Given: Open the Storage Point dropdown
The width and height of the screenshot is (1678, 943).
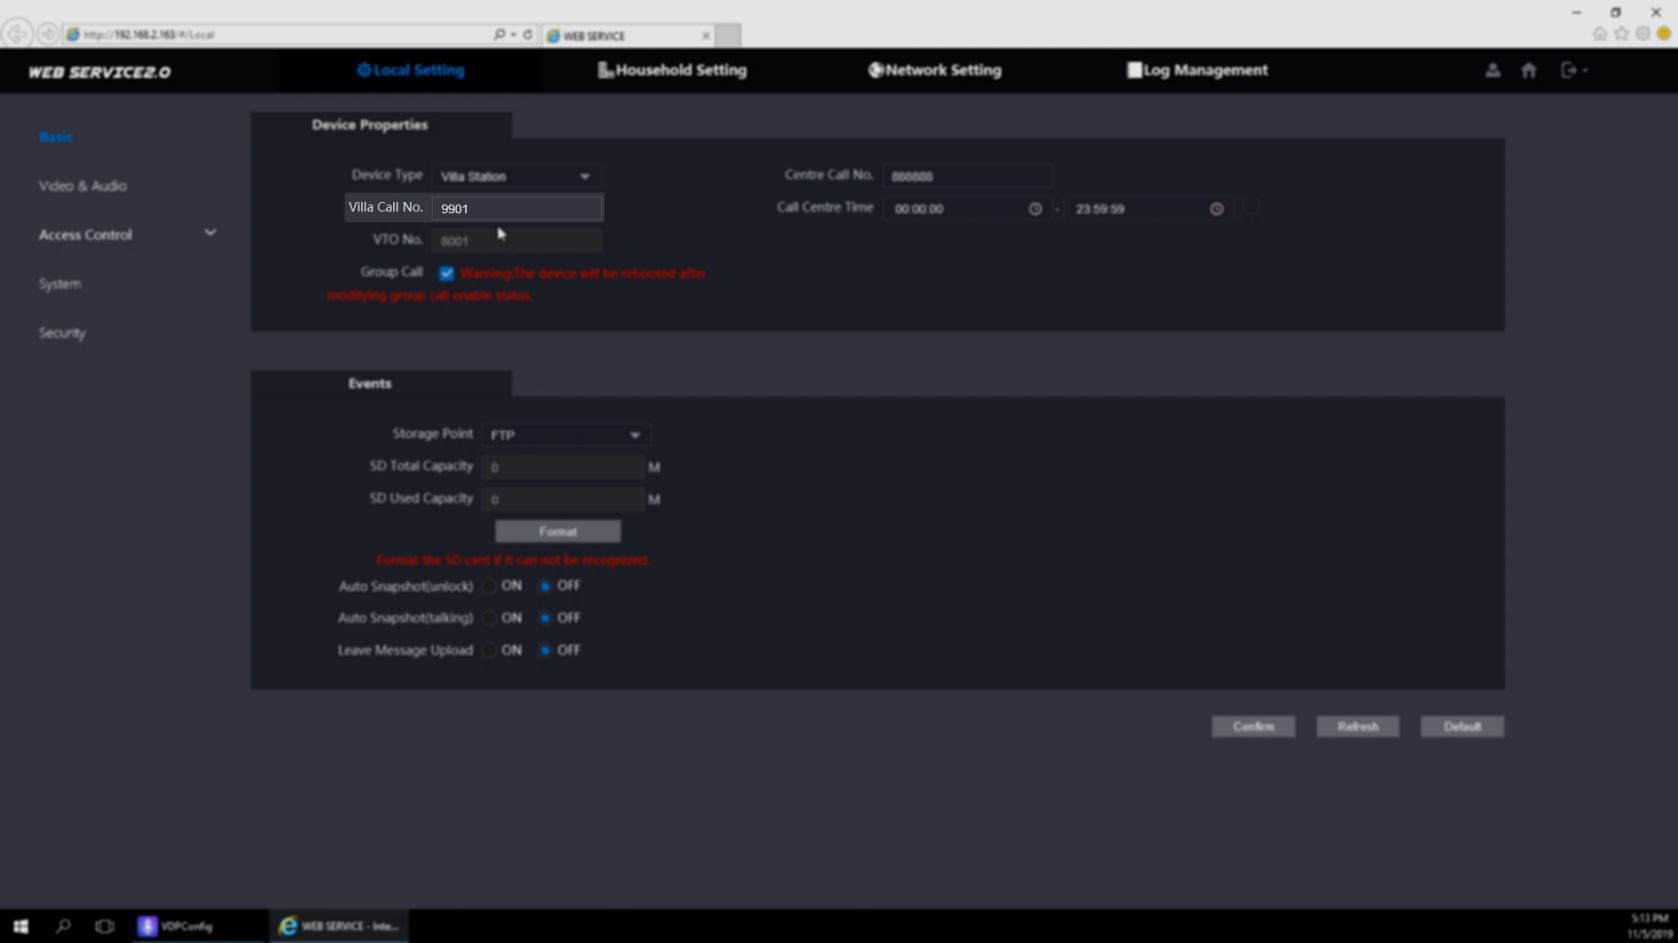Looking at the screenshot, I should click(567, 435).
